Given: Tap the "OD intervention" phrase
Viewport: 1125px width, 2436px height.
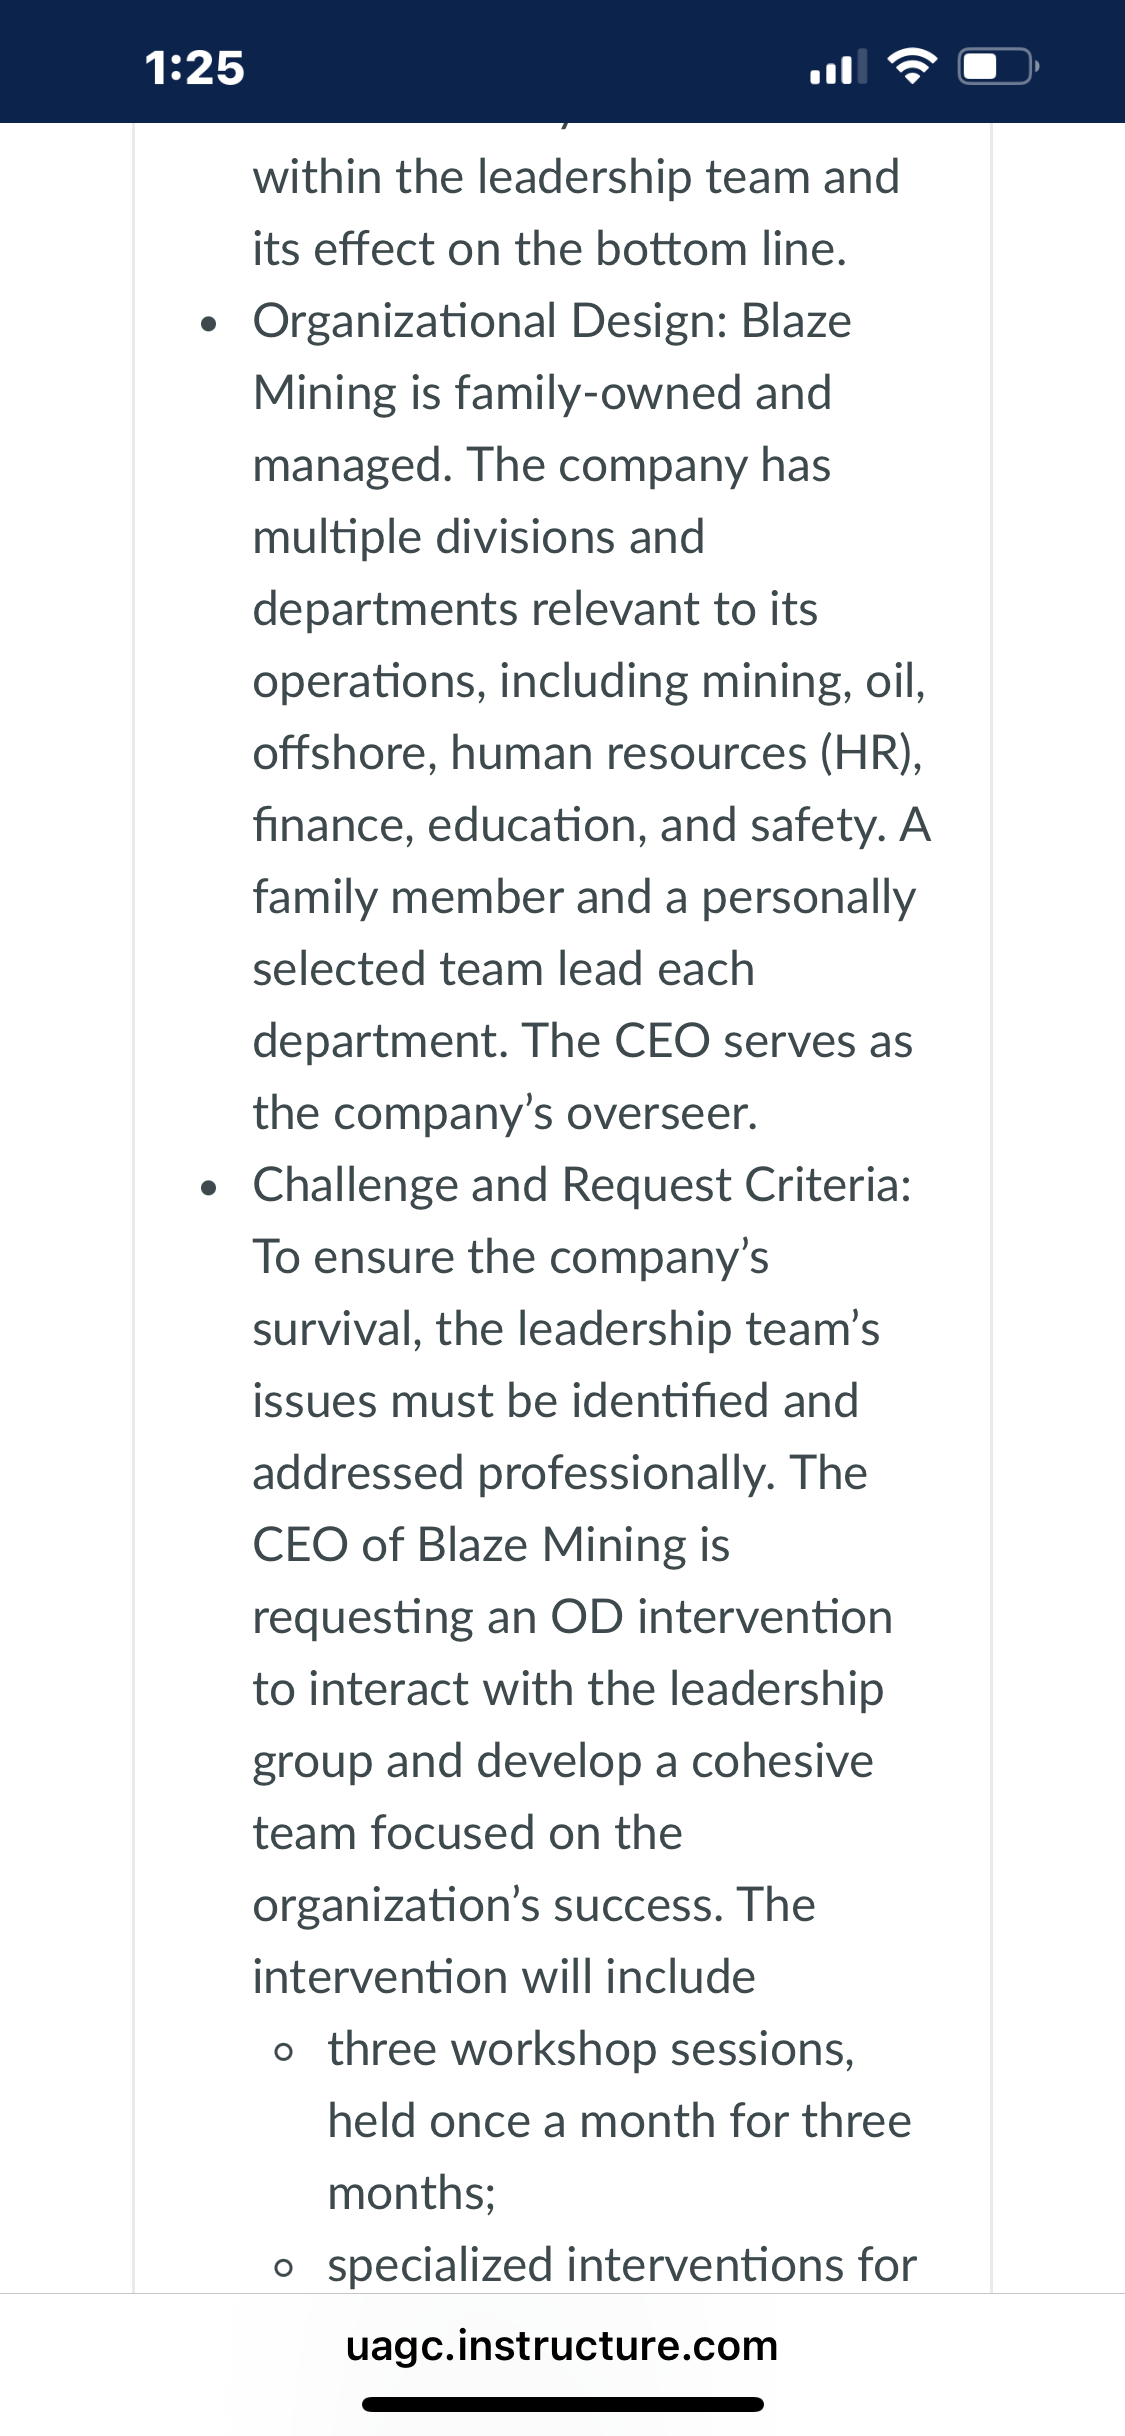Looking at the screenshot, I should [721, 1617].
